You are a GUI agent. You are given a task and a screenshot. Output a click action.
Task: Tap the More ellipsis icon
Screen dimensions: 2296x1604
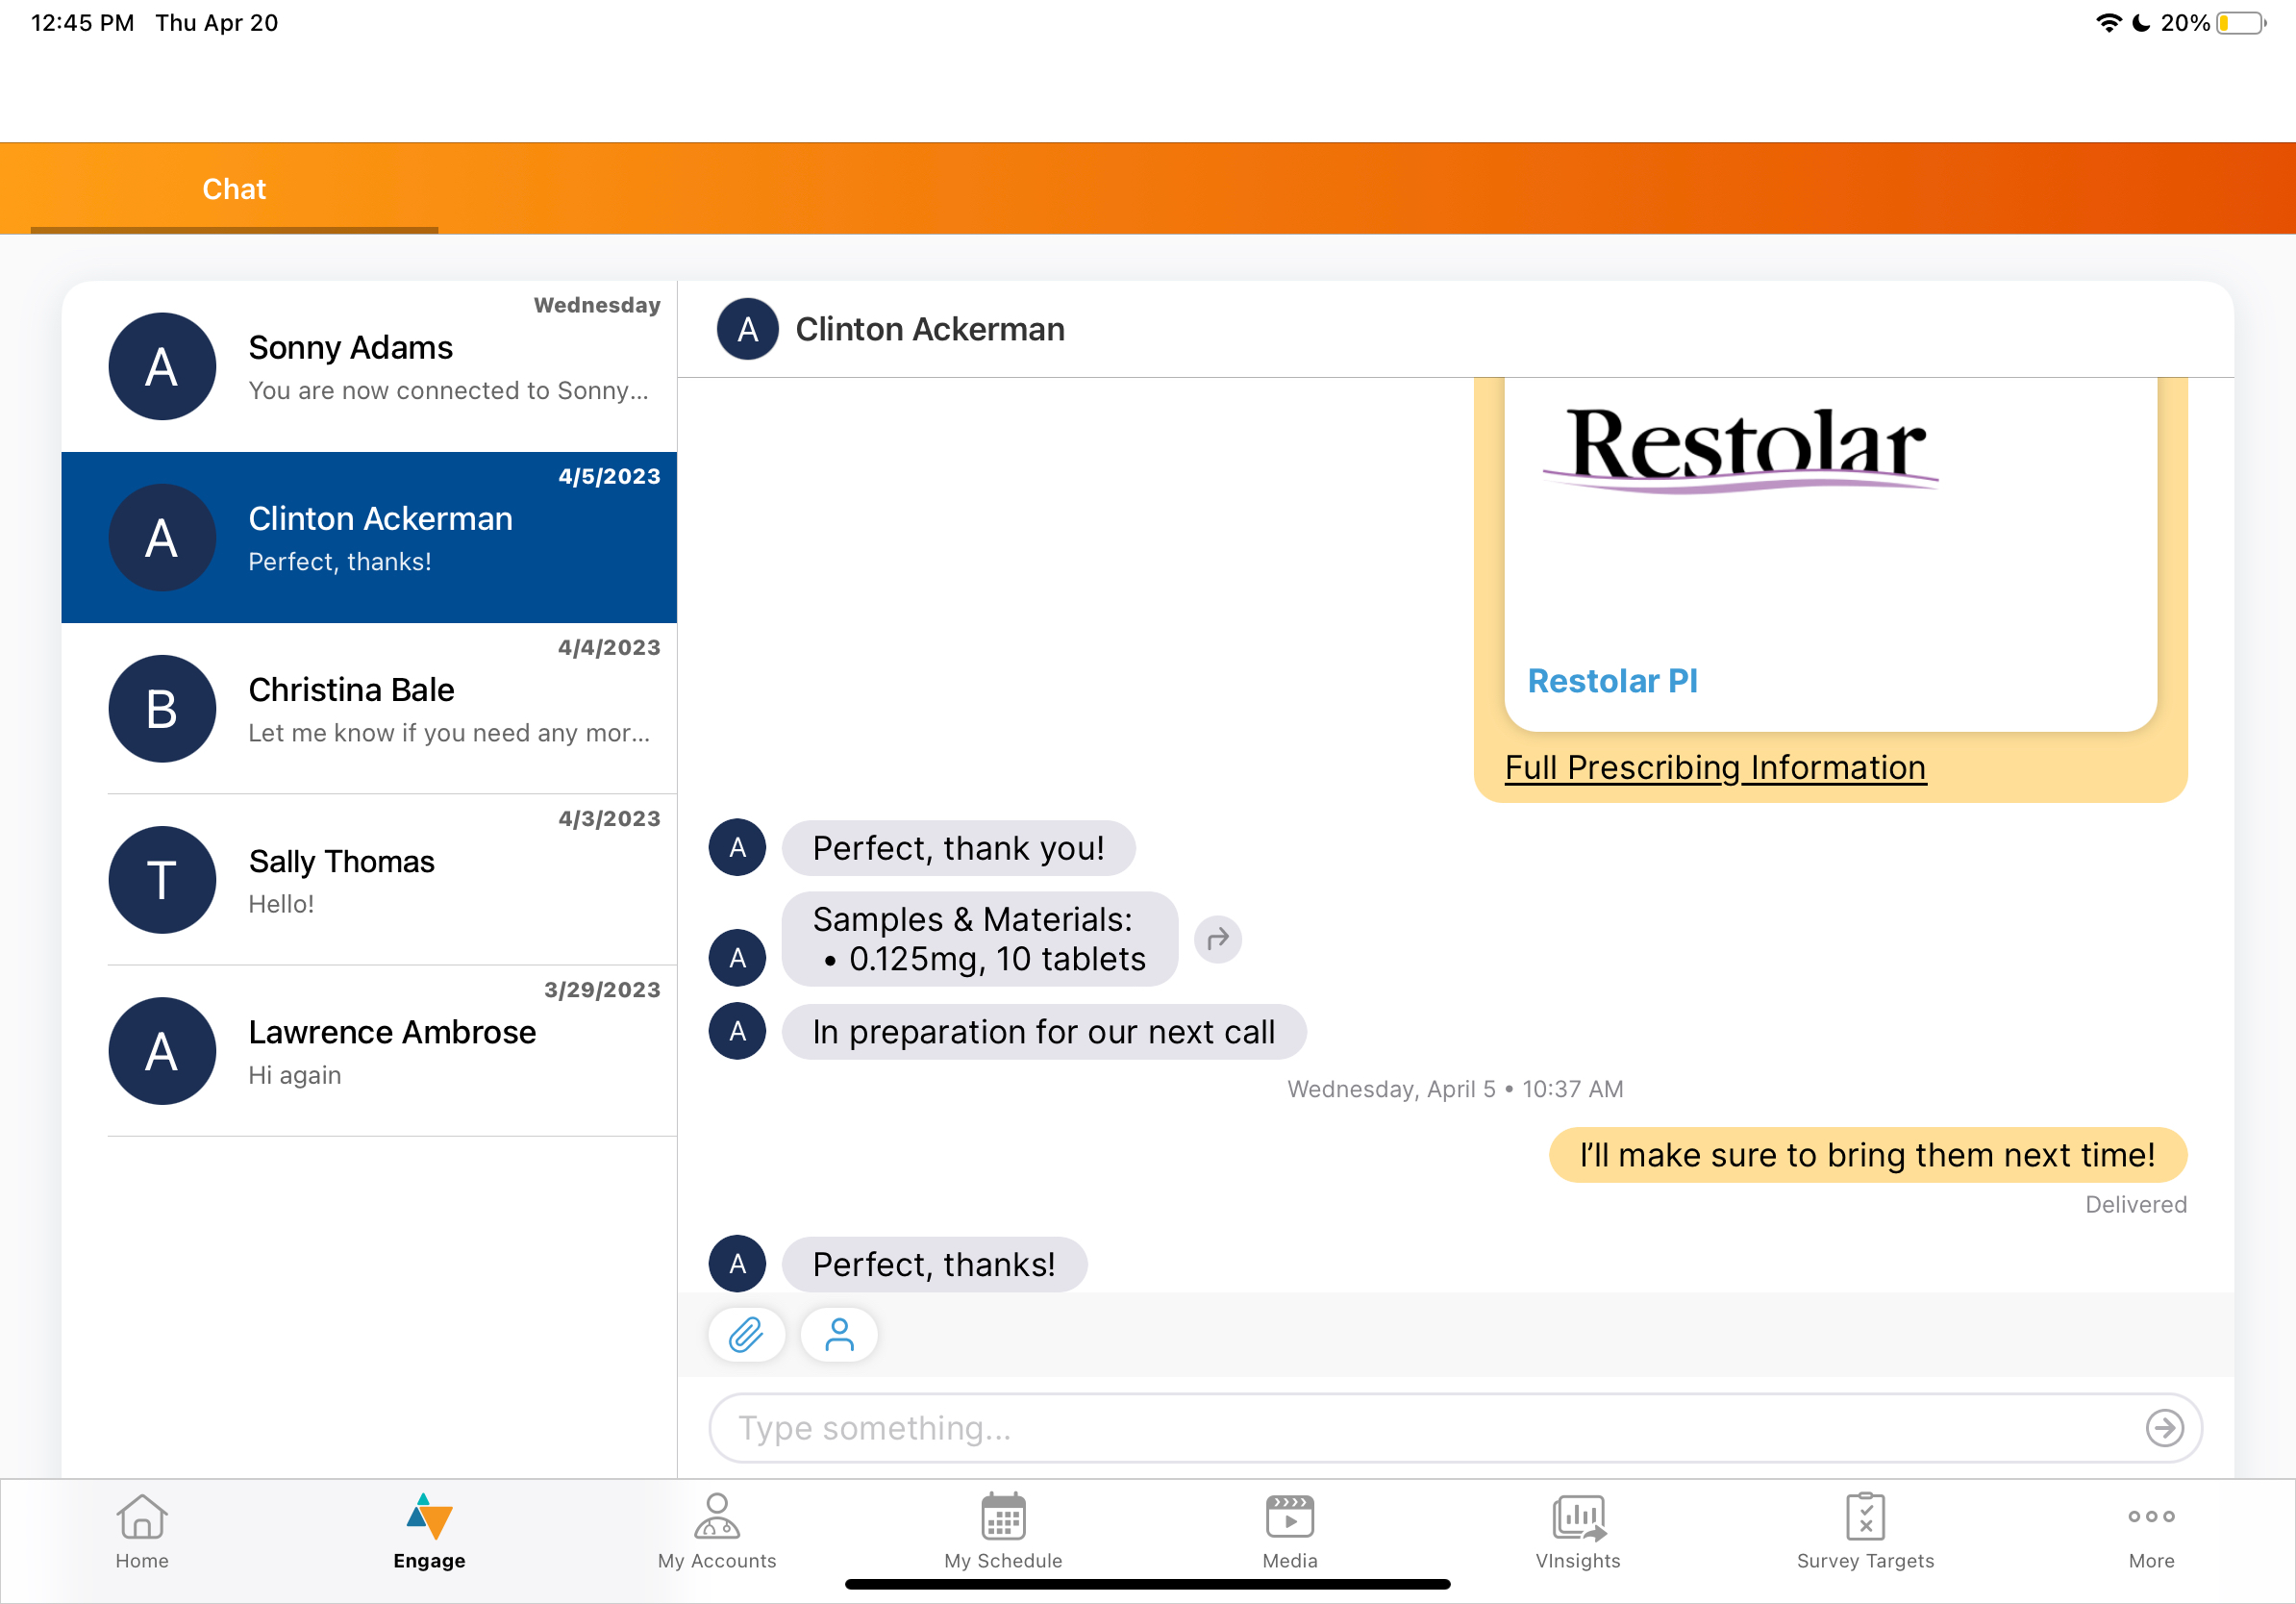[2151, 1530]
